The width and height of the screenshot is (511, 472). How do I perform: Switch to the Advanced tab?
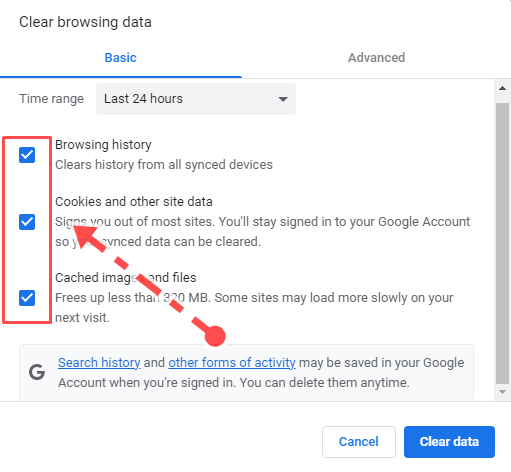(x=376, y=58)
